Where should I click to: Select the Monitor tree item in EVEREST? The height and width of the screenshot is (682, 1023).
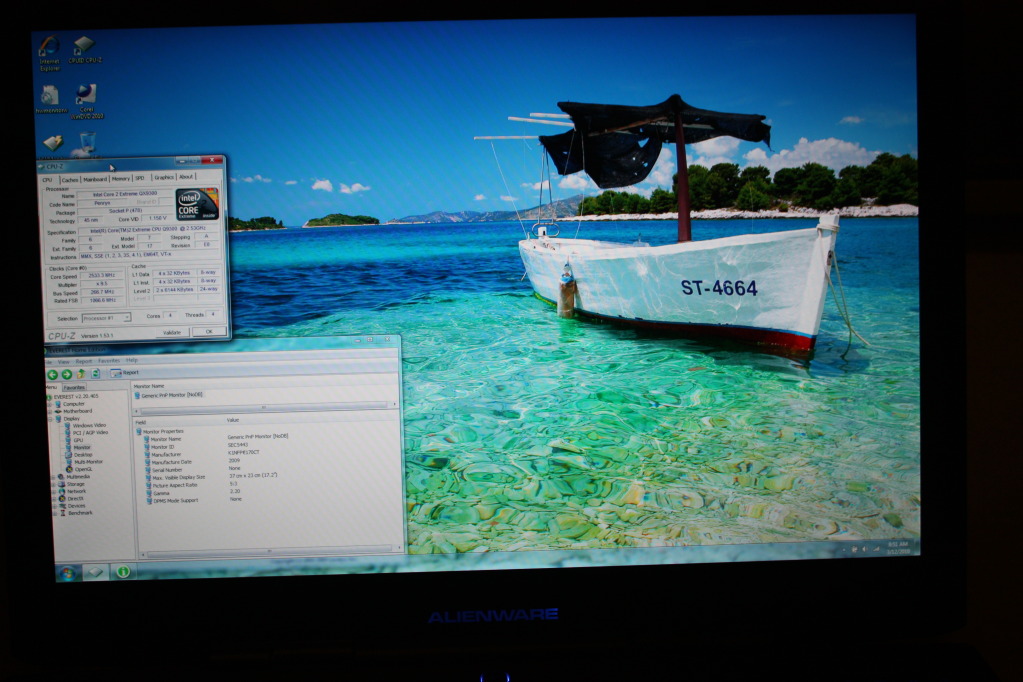[82, 448]
